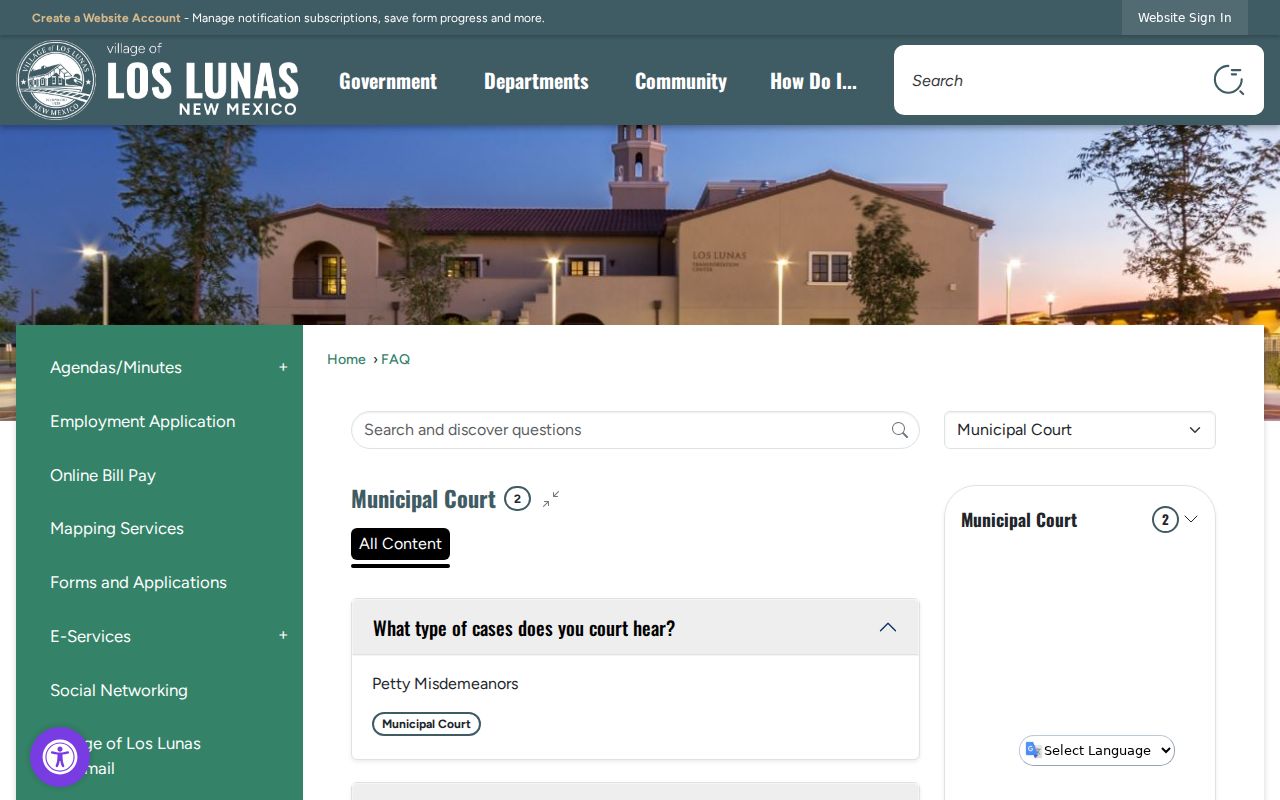Open the Select Language dropdown
This screenshot has height=800, width=1280.
click(1097, 751)
